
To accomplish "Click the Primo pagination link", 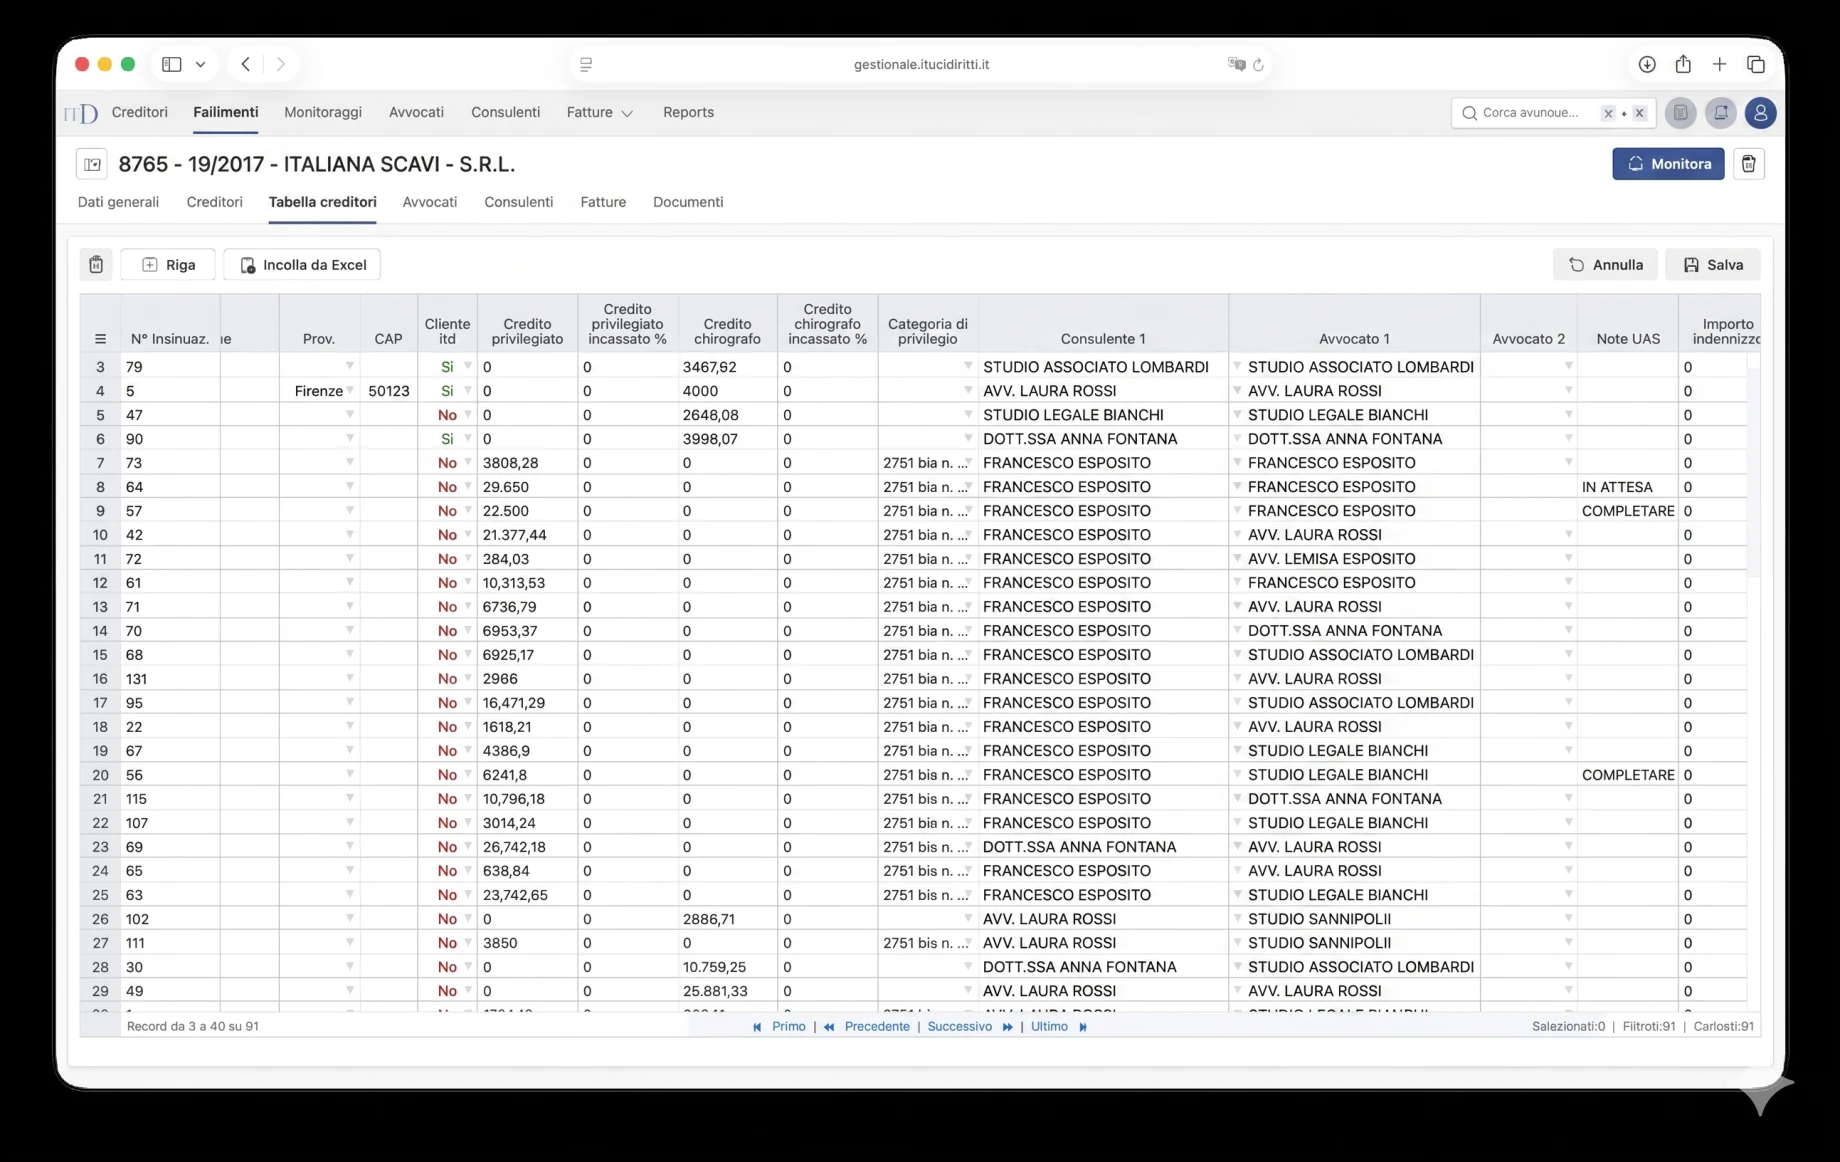I will [789, 1027].
